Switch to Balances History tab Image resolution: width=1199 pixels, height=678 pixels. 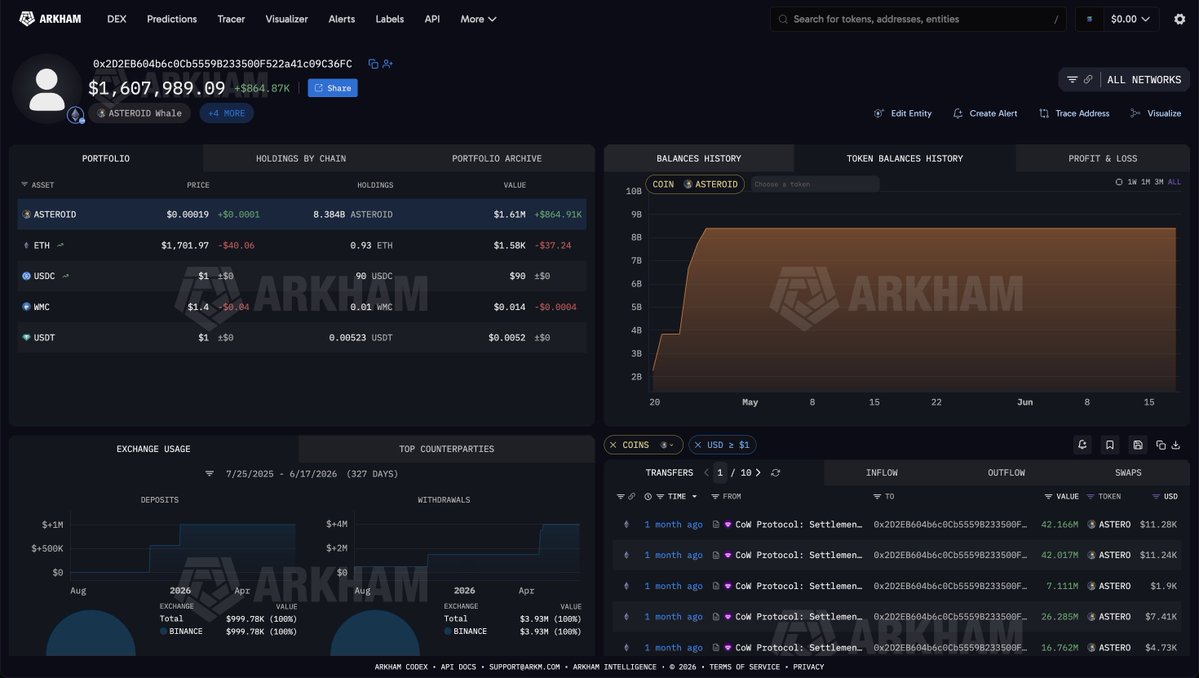coord(699,158)
